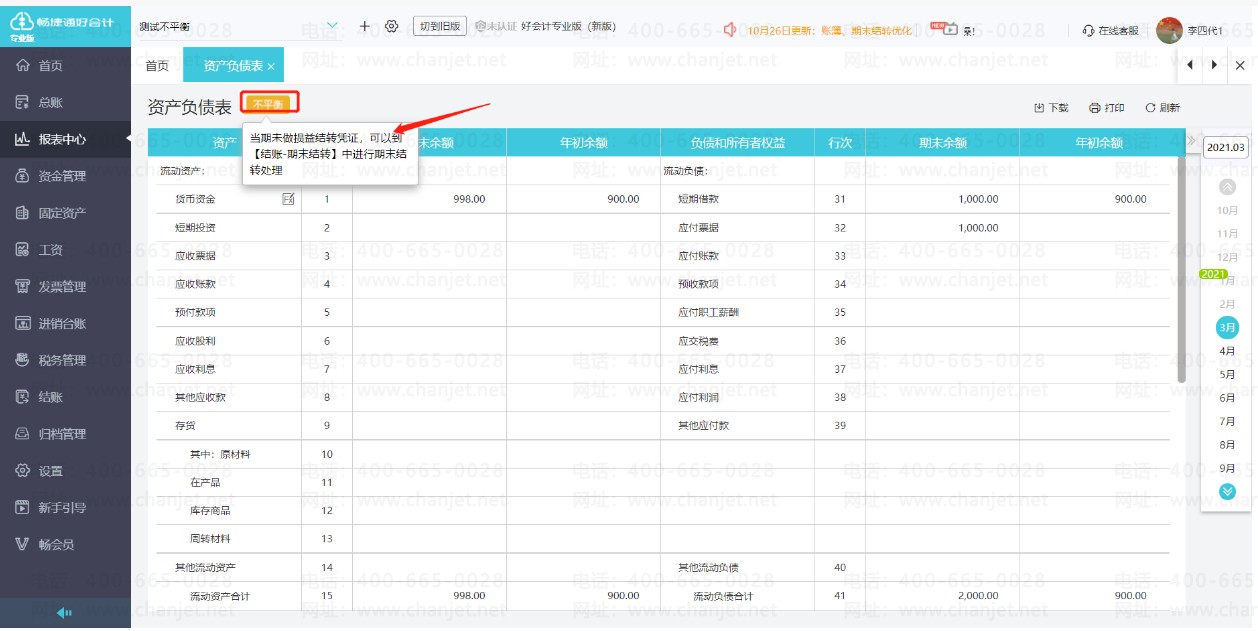Viewport: 1258px width, 631px height.
Task: Open 税务管理 in the sidebar
Action: pos(65,360)
